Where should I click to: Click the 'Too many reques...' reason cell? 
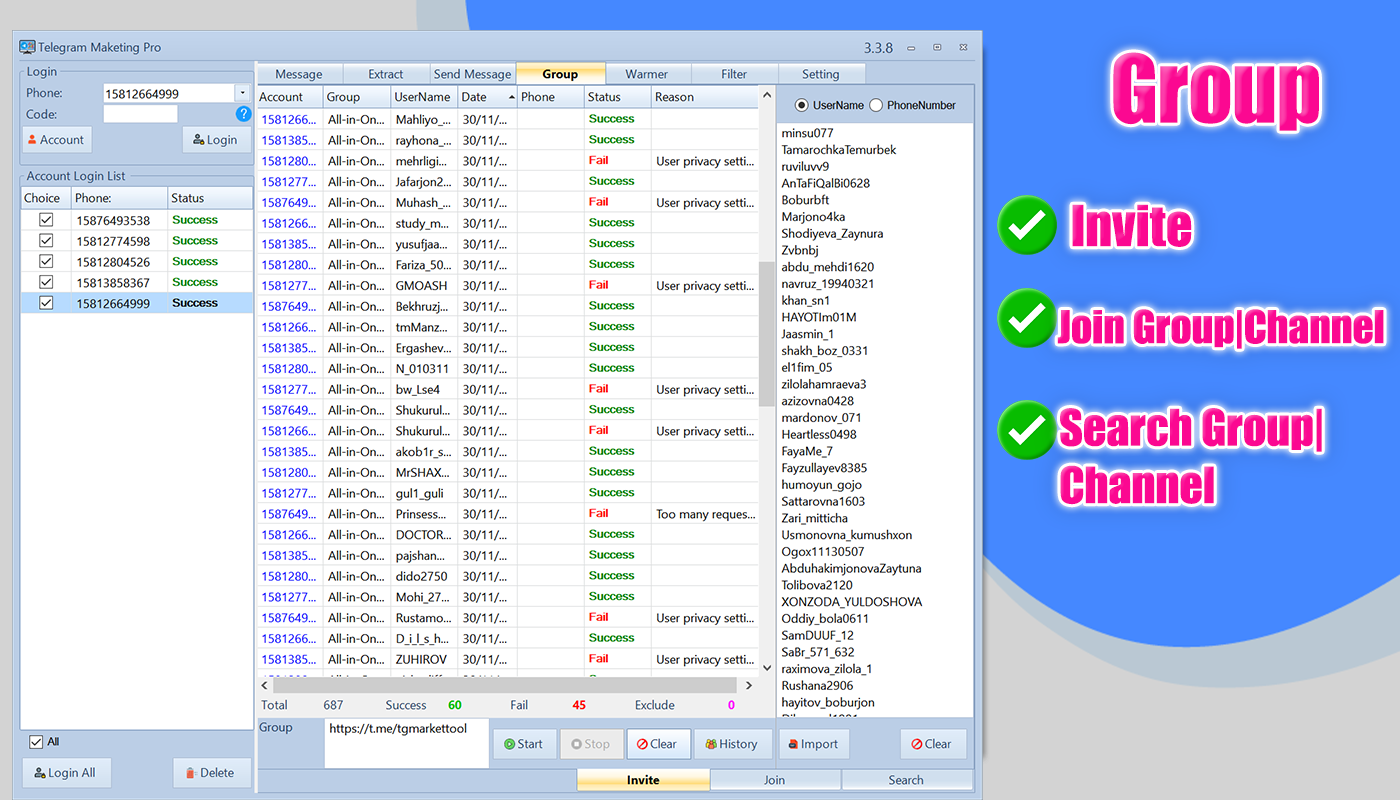705,514
